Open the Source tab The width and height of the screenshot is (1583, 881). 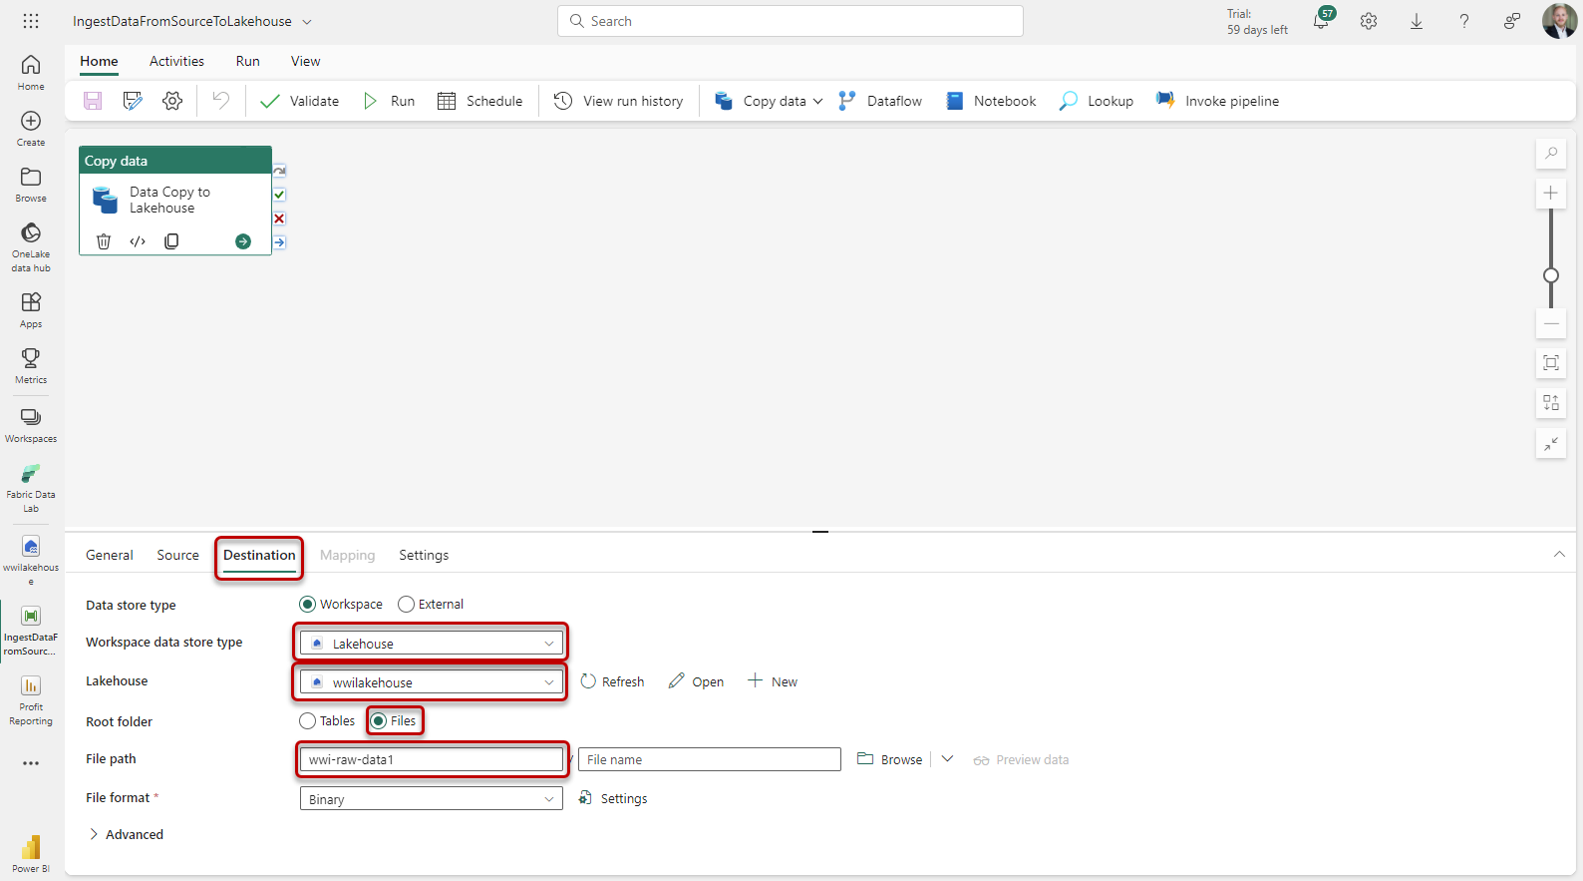pos(178,555)
